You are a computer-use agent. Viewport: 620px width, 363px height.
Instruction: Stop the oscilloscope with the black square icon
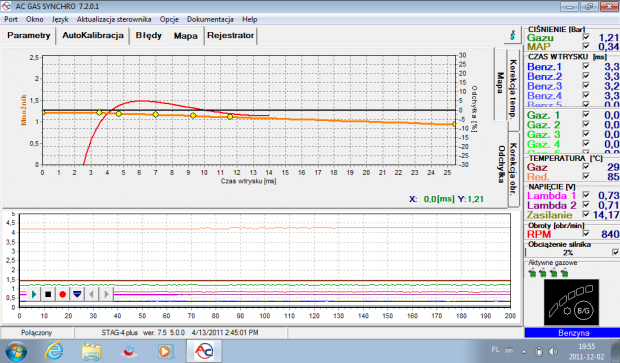tap(48, 294)
